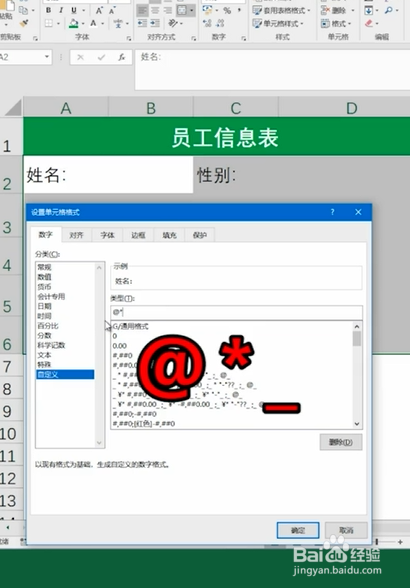Click the dialog help question mark
This screenshot has height=588, width=410.
click(x=332, y=212)
